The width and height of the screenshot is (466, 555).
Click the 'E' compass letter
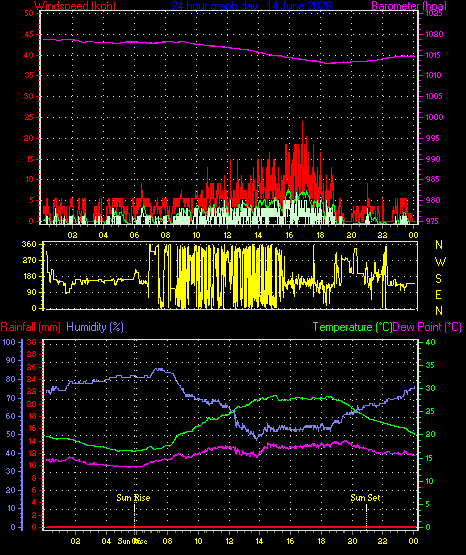439,294
